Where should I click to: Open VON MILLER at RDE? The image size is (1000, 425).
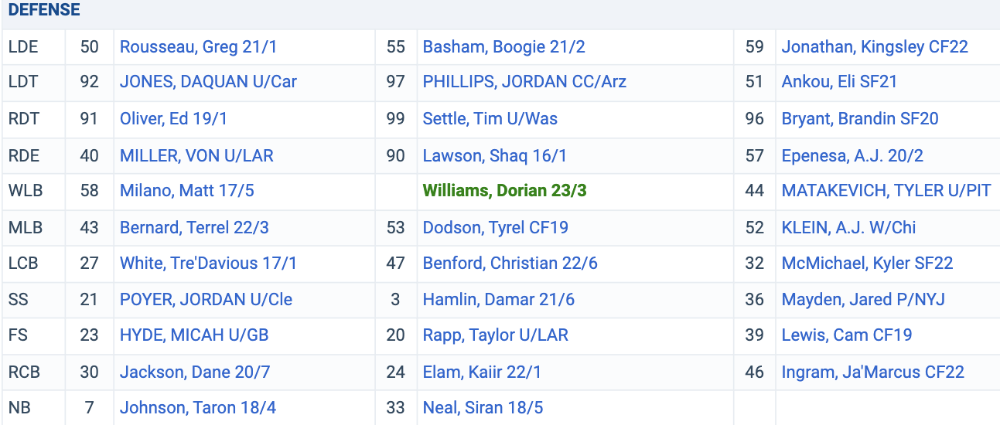[196, 156]
